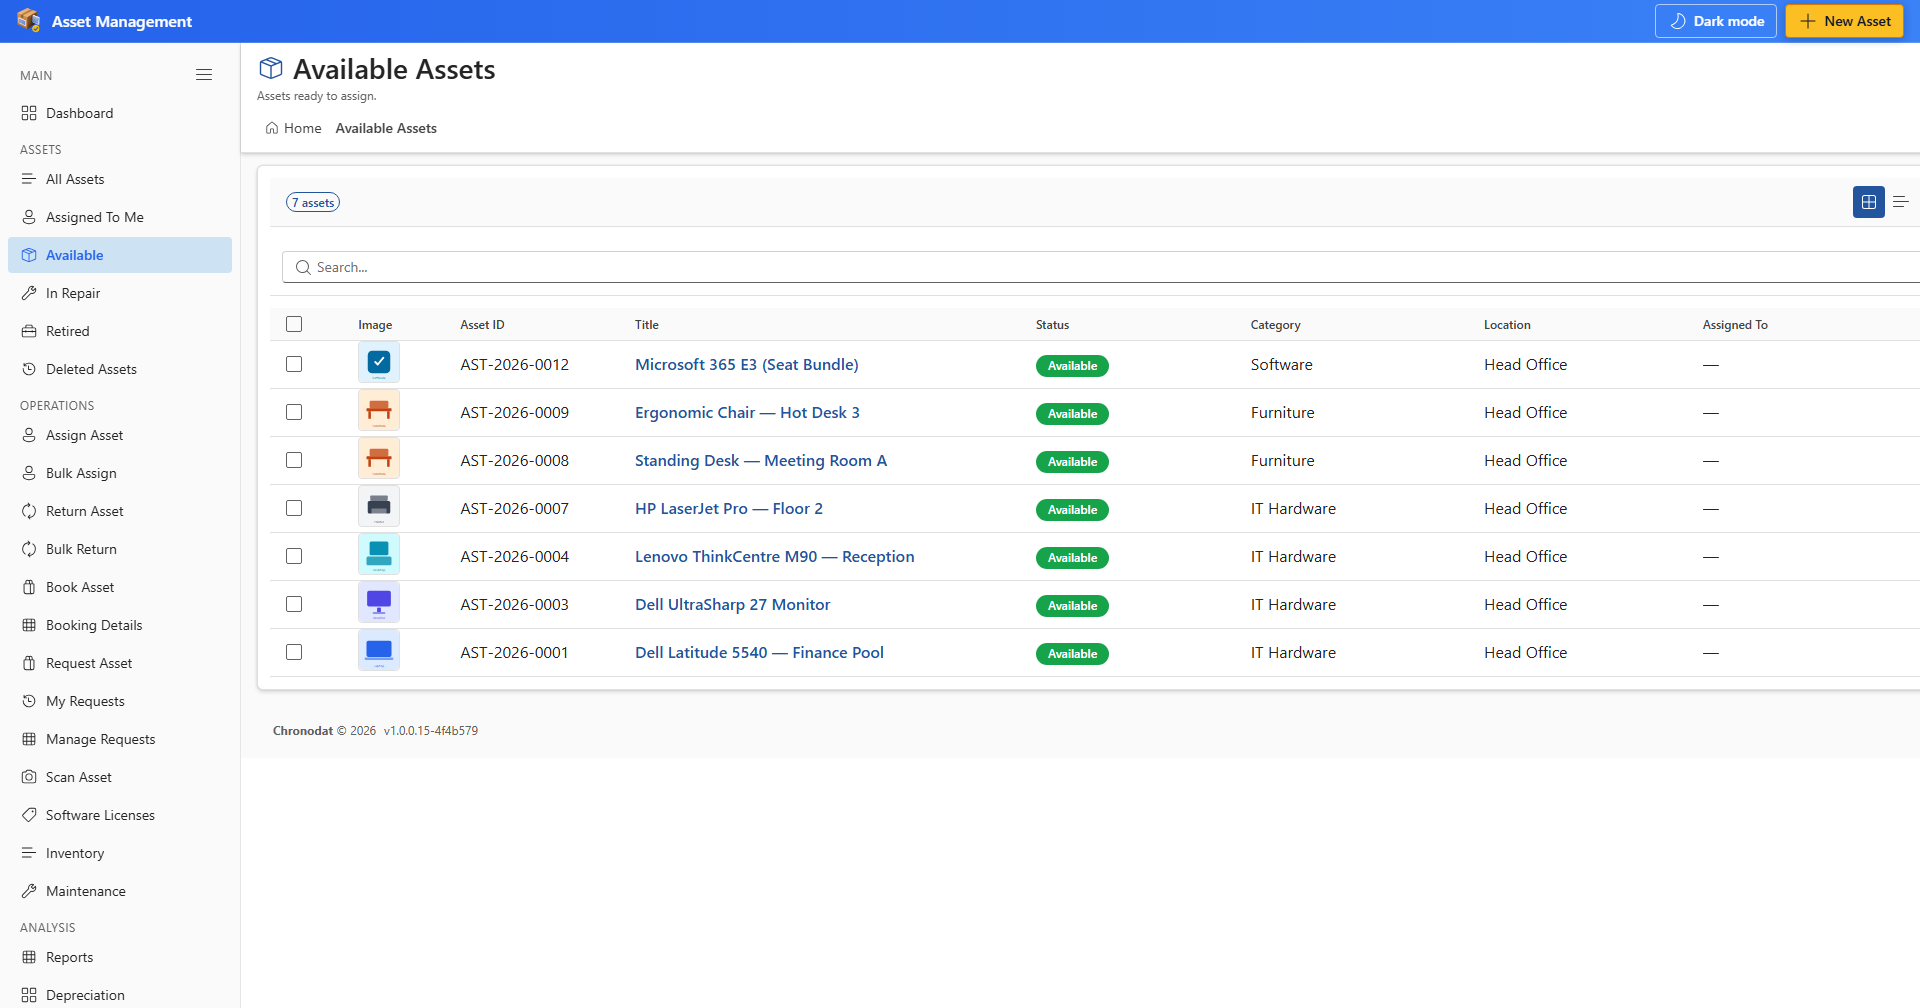Open Dell Latitude 5540 — Finance Pool link
This screenshot has width=1920, height=1008.
(759, 652)
